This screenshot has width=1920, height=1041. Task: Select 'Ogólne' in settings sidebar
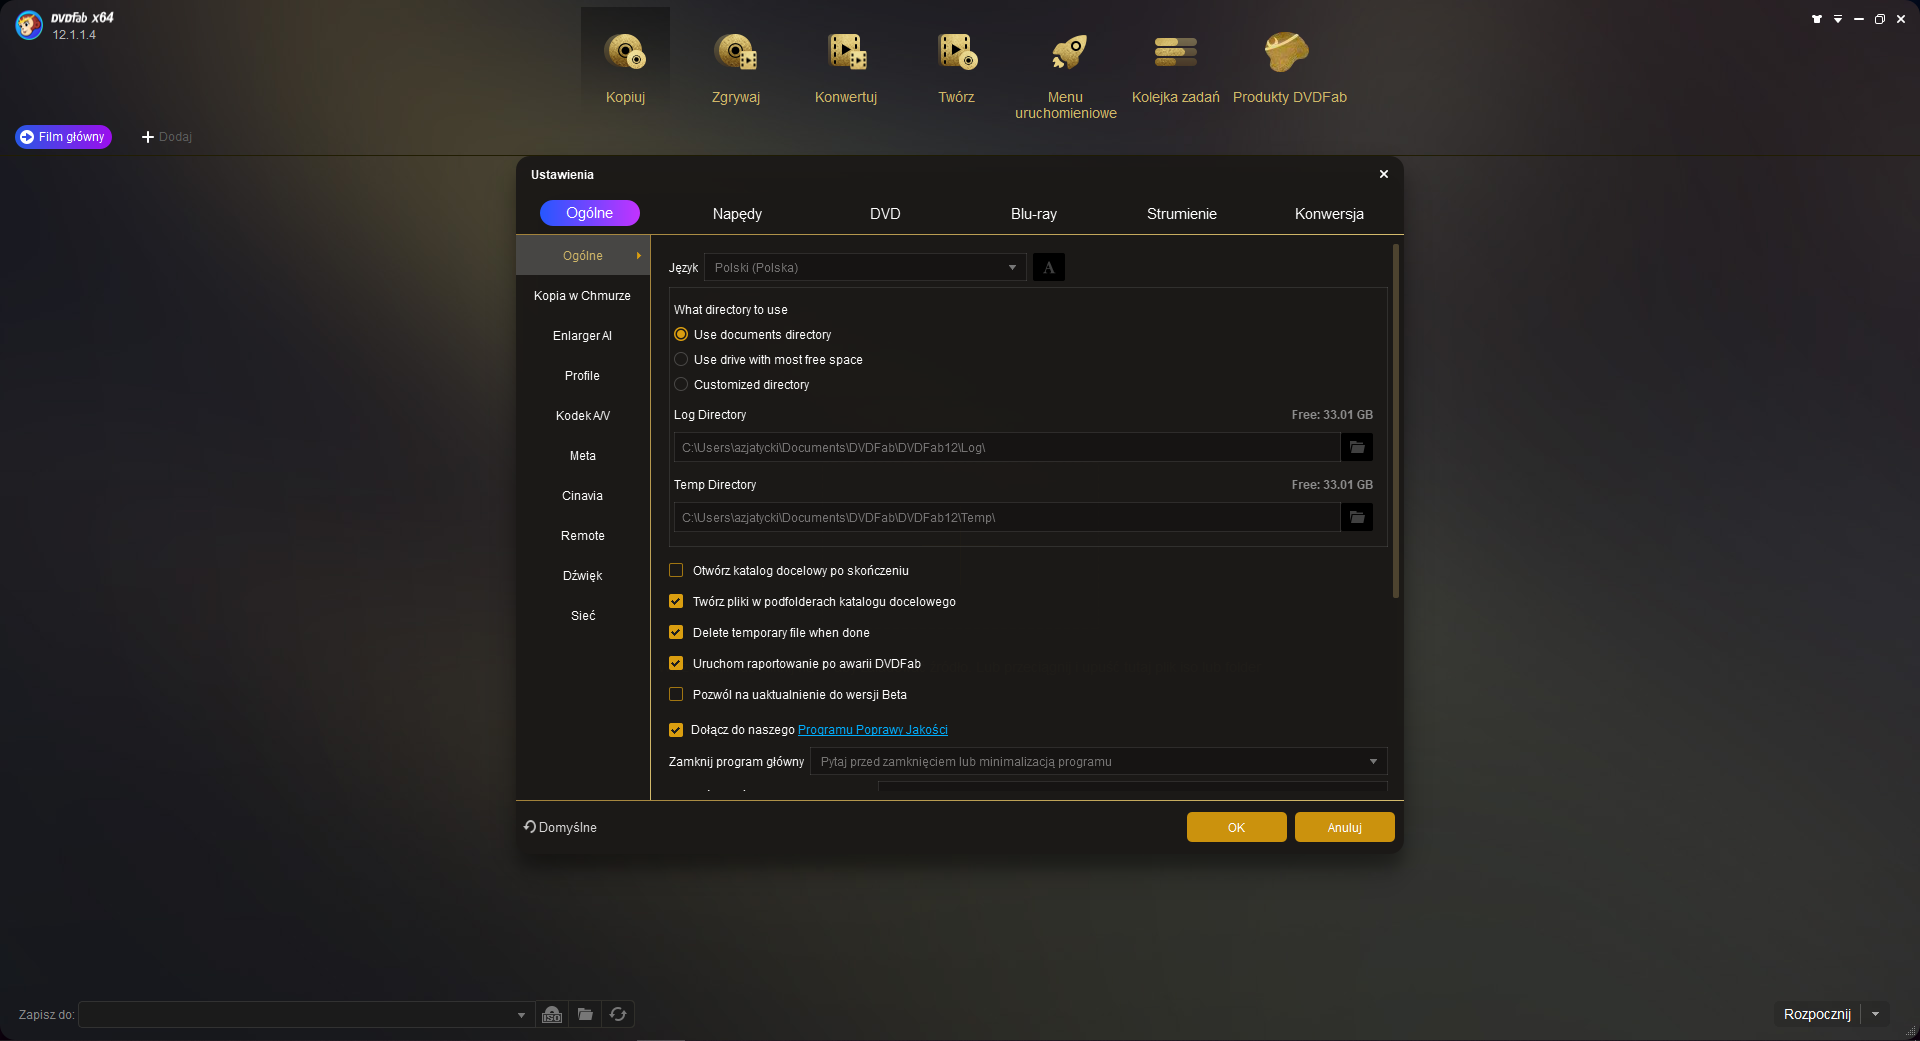point(583,256)
